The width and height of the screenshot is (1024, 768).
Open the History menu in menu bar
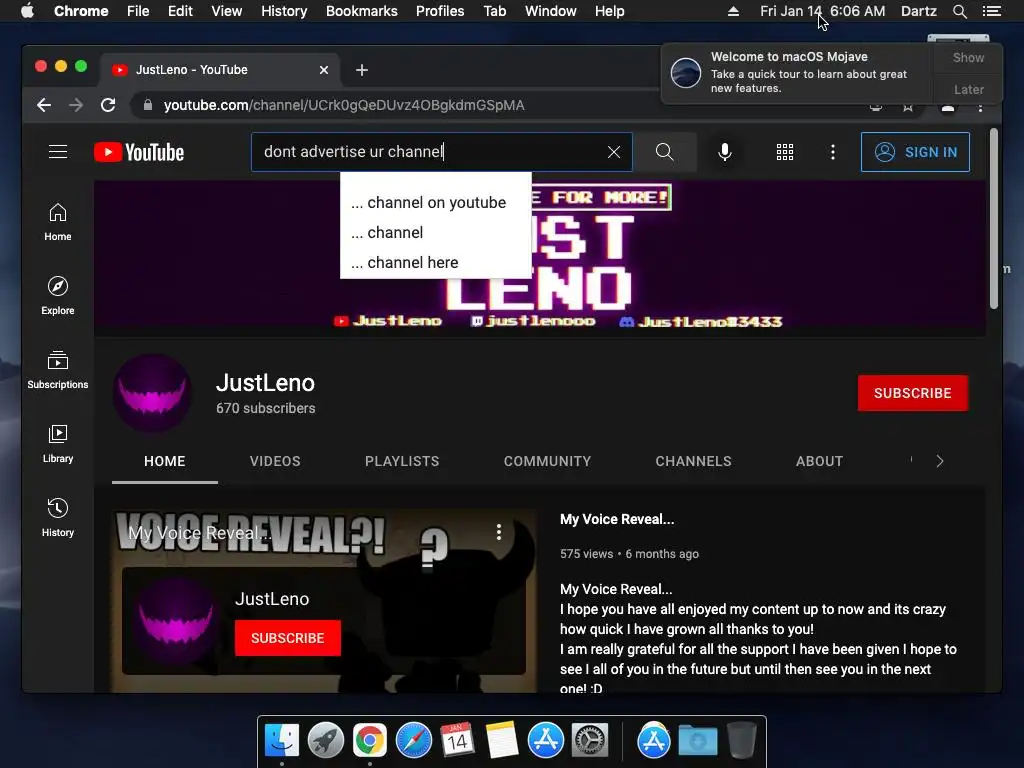tap(284, 11)
